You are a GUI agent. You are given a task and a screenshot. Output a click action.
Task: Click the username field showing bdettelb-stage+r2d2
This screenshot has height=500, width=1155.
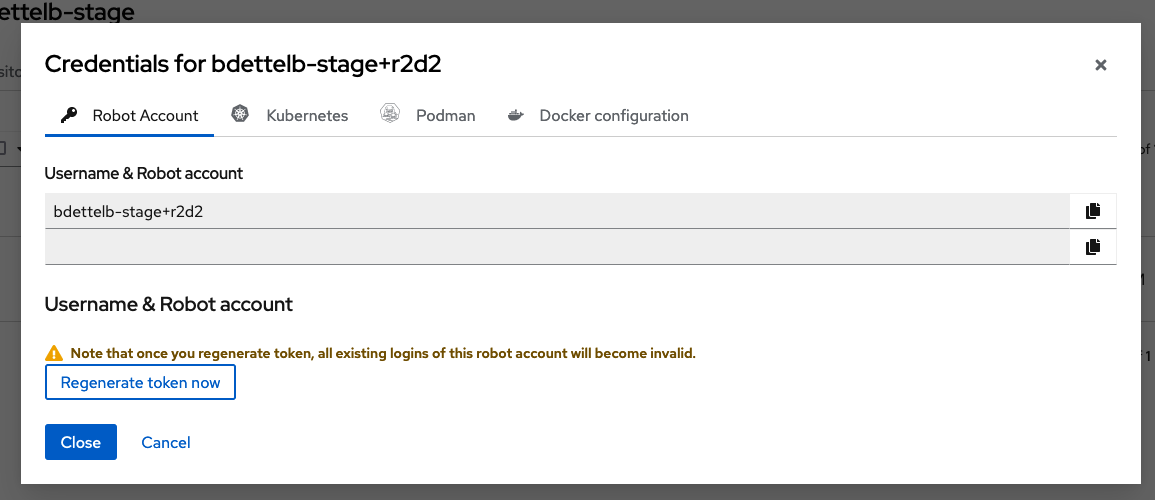click(x=556, y=211)
